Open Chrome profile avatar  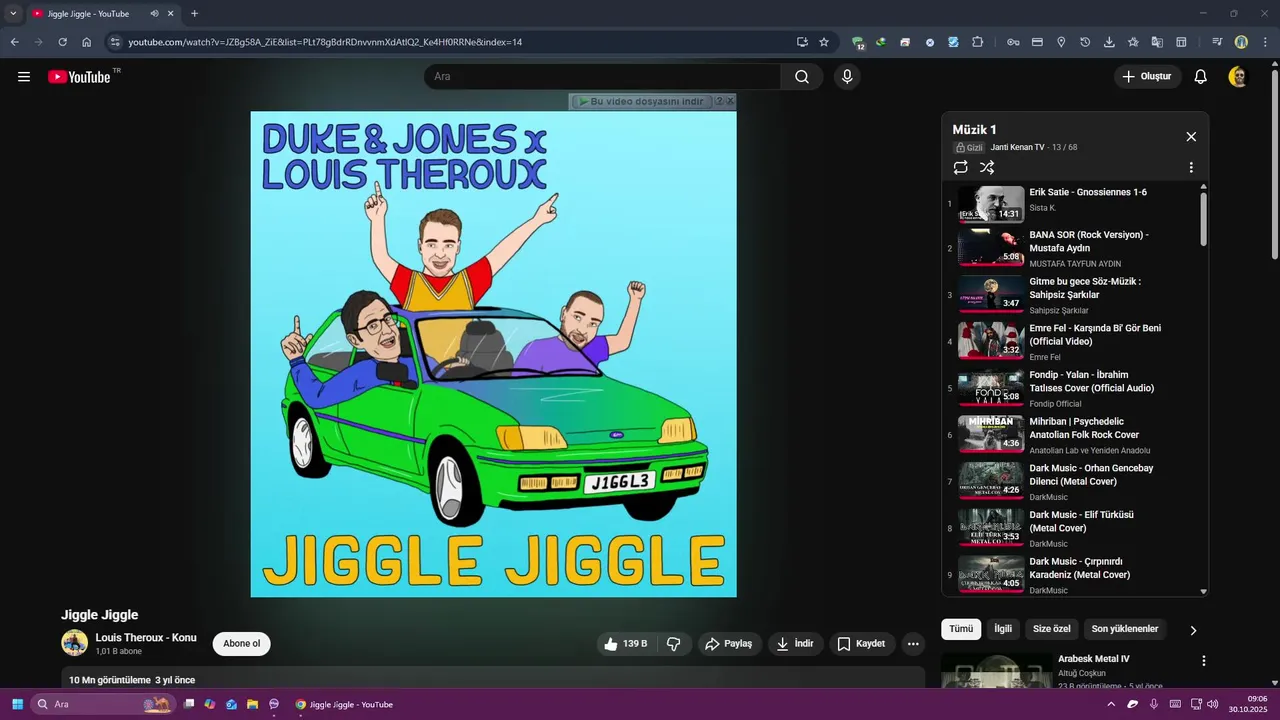(x=1241, y=42)
